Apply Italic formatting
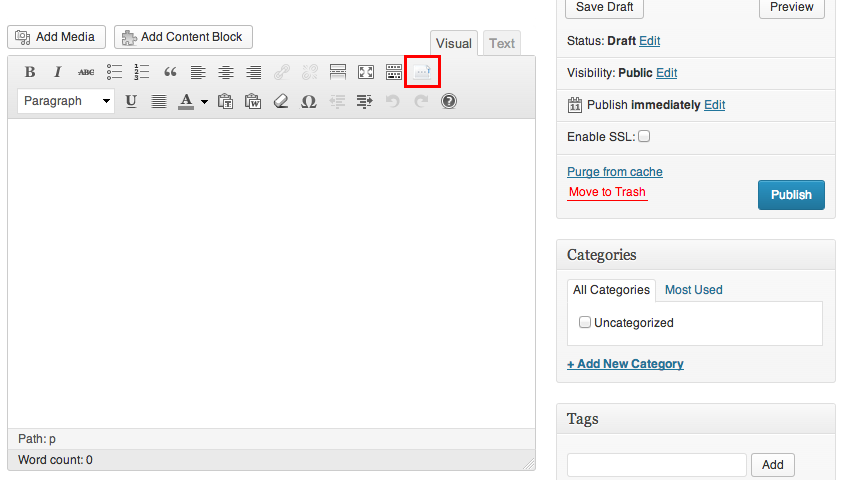 point(57,72)
